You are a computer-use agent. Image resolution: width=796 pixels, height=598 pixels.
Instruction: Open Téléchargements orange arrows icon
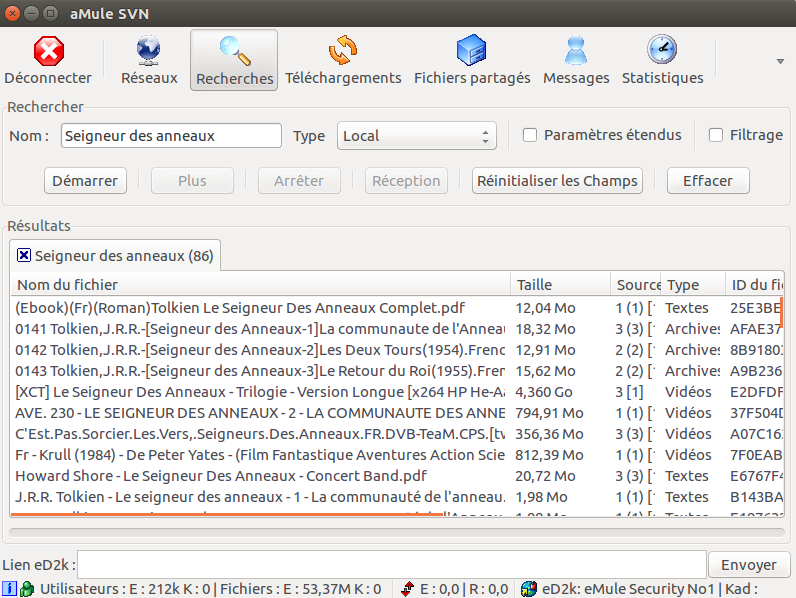pos(343,50)
